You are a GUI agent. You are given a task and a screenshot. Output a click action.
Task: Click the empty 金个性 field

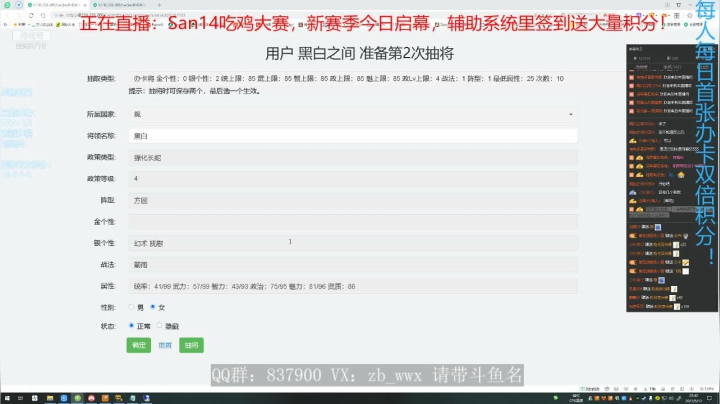(353, 222)
